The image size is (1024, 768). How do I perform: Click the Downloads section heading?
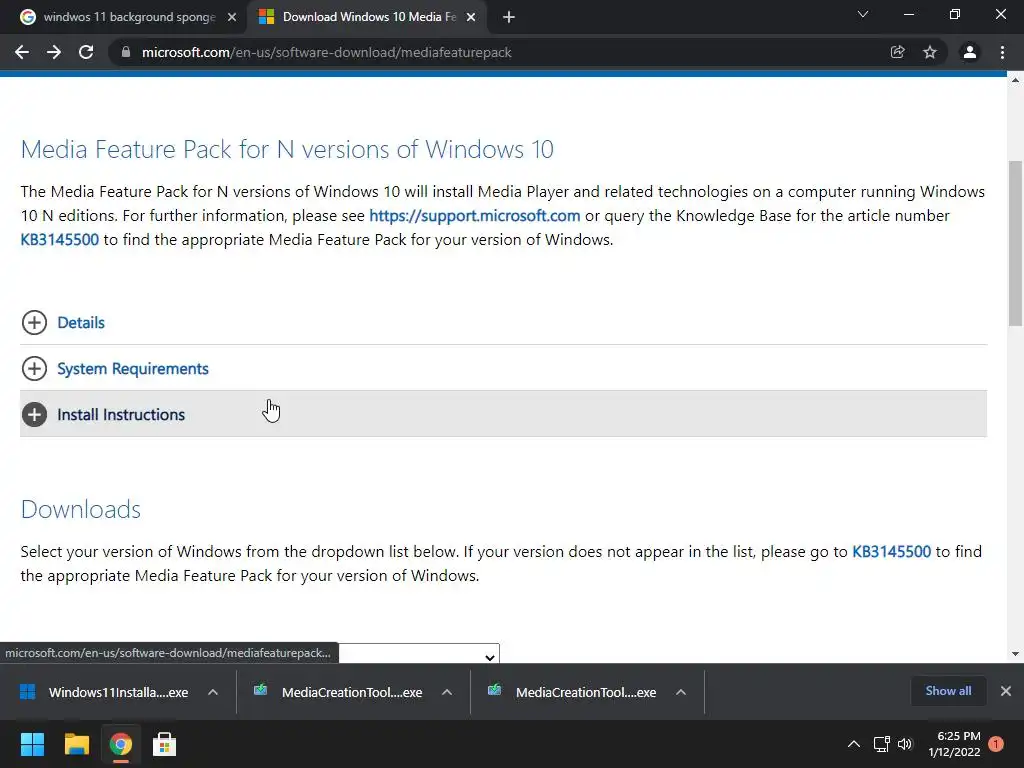[x=80, y=509]
